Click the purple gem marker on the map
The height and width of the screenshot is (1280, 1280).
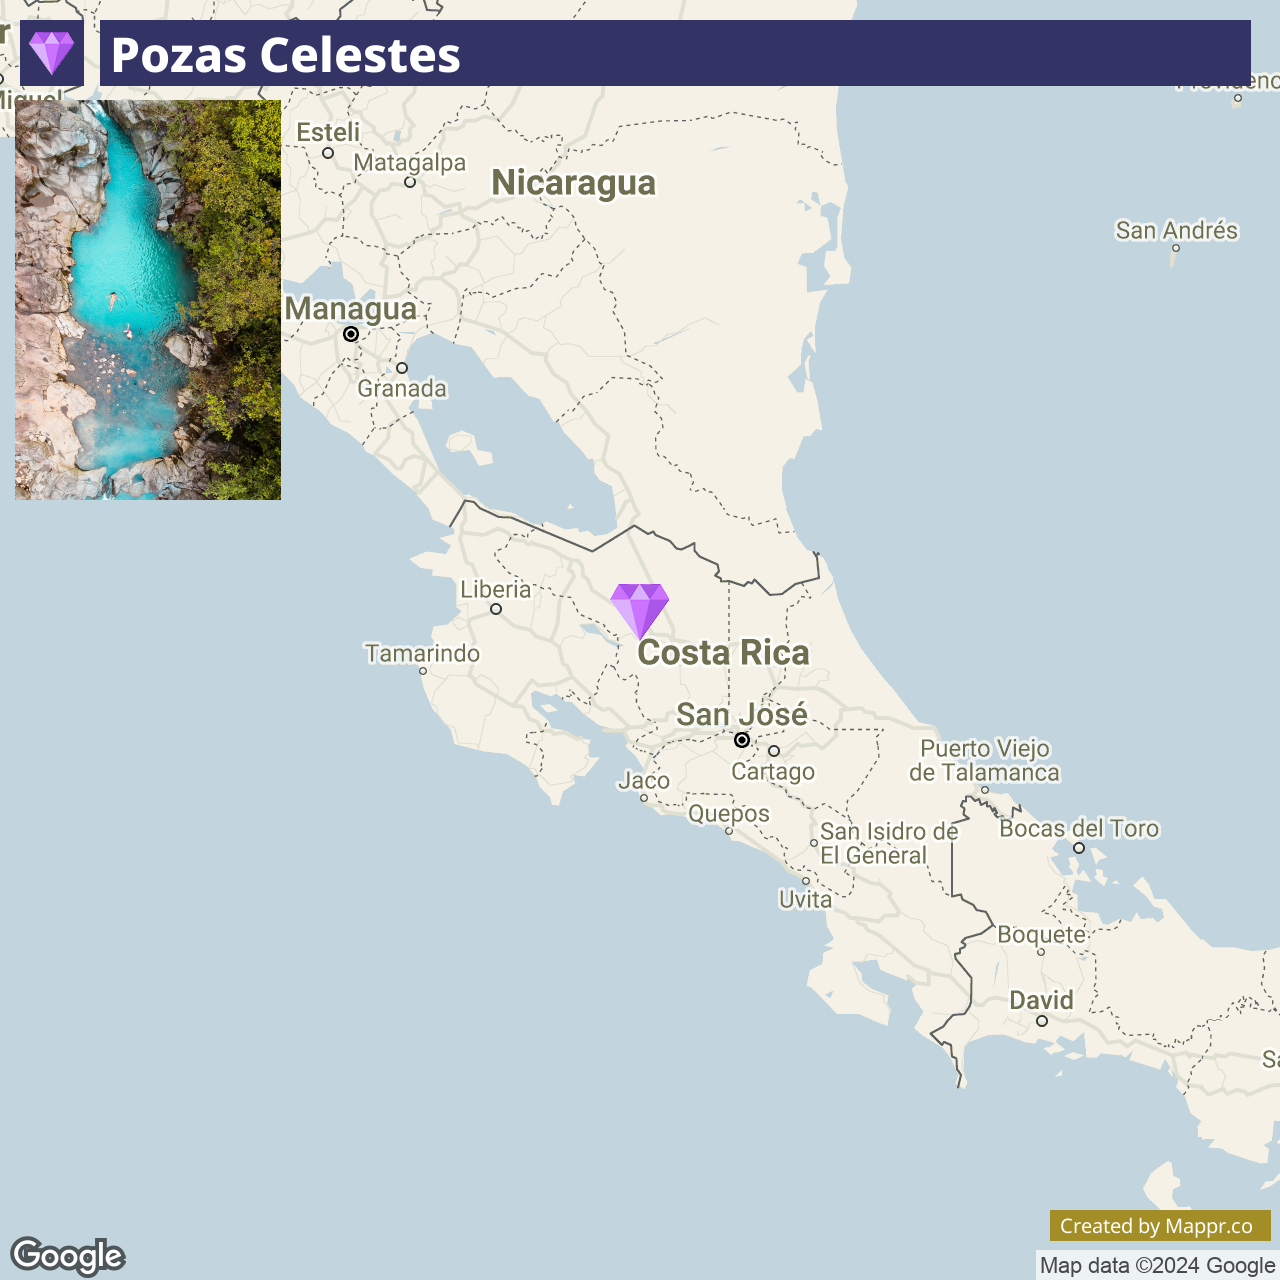pyautogui.click(x=640, y=611)
